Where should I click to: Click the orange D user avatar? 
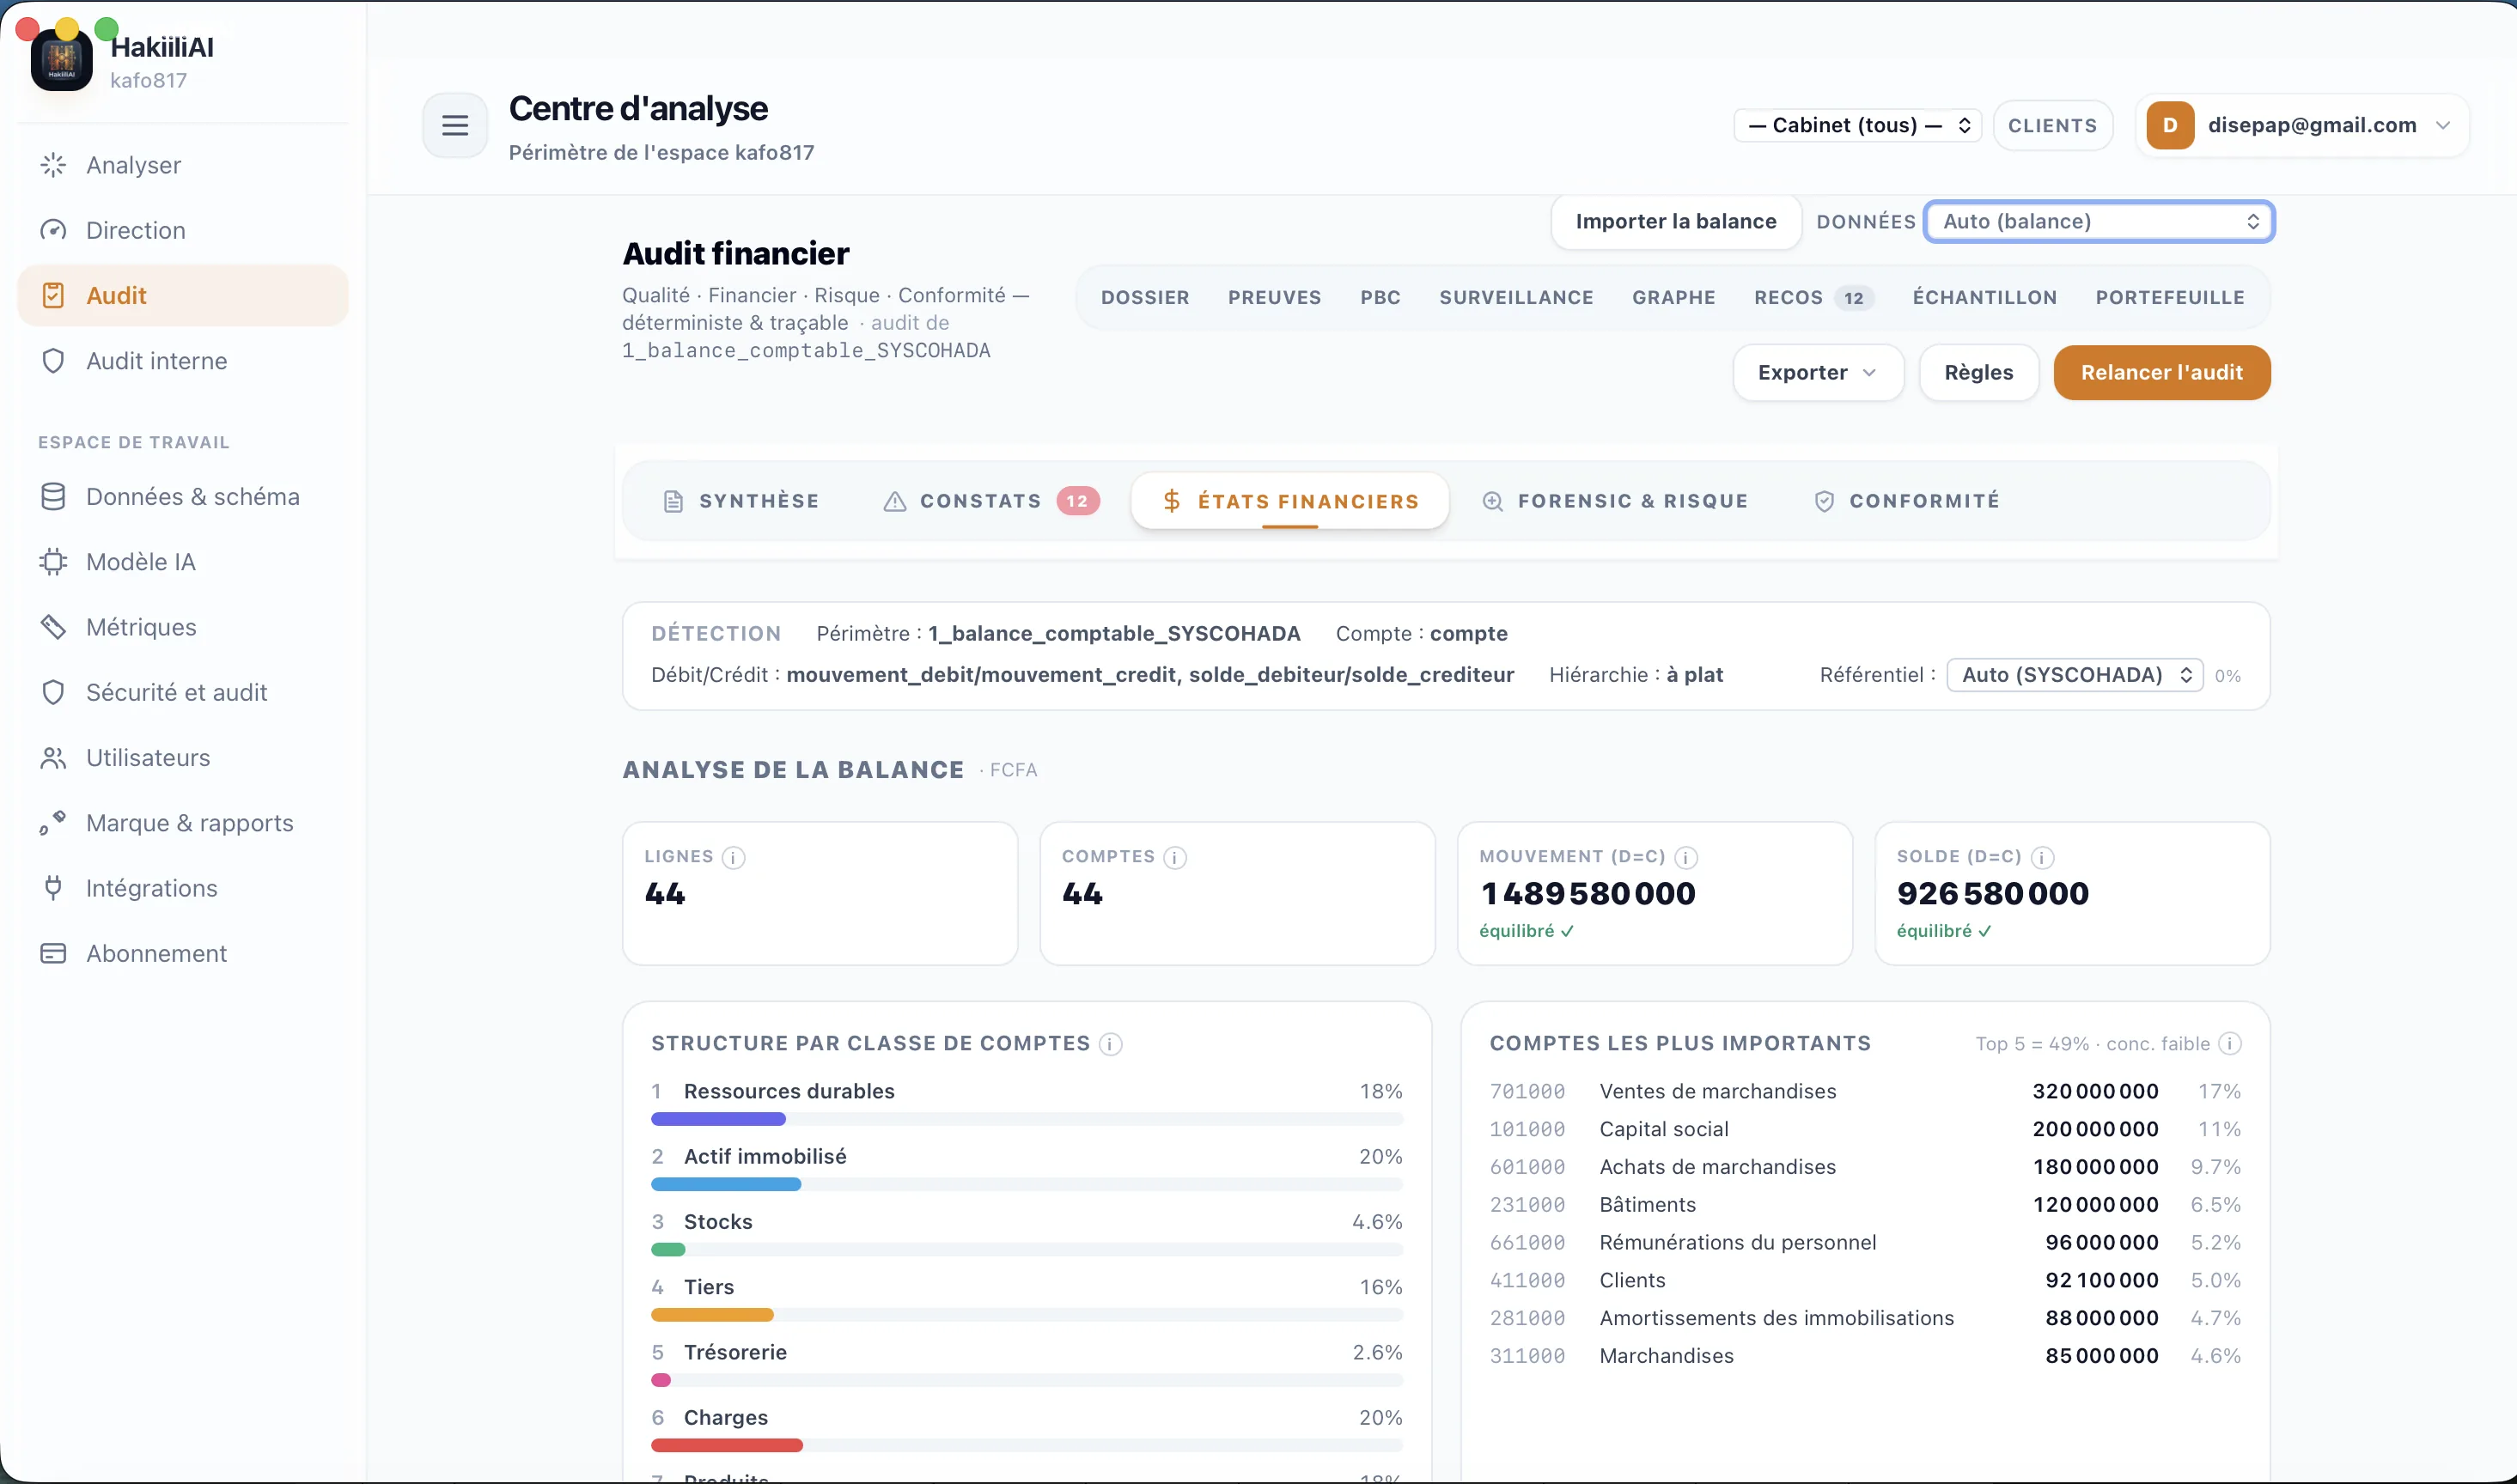pyautogui.click(x=2170, y=125)
